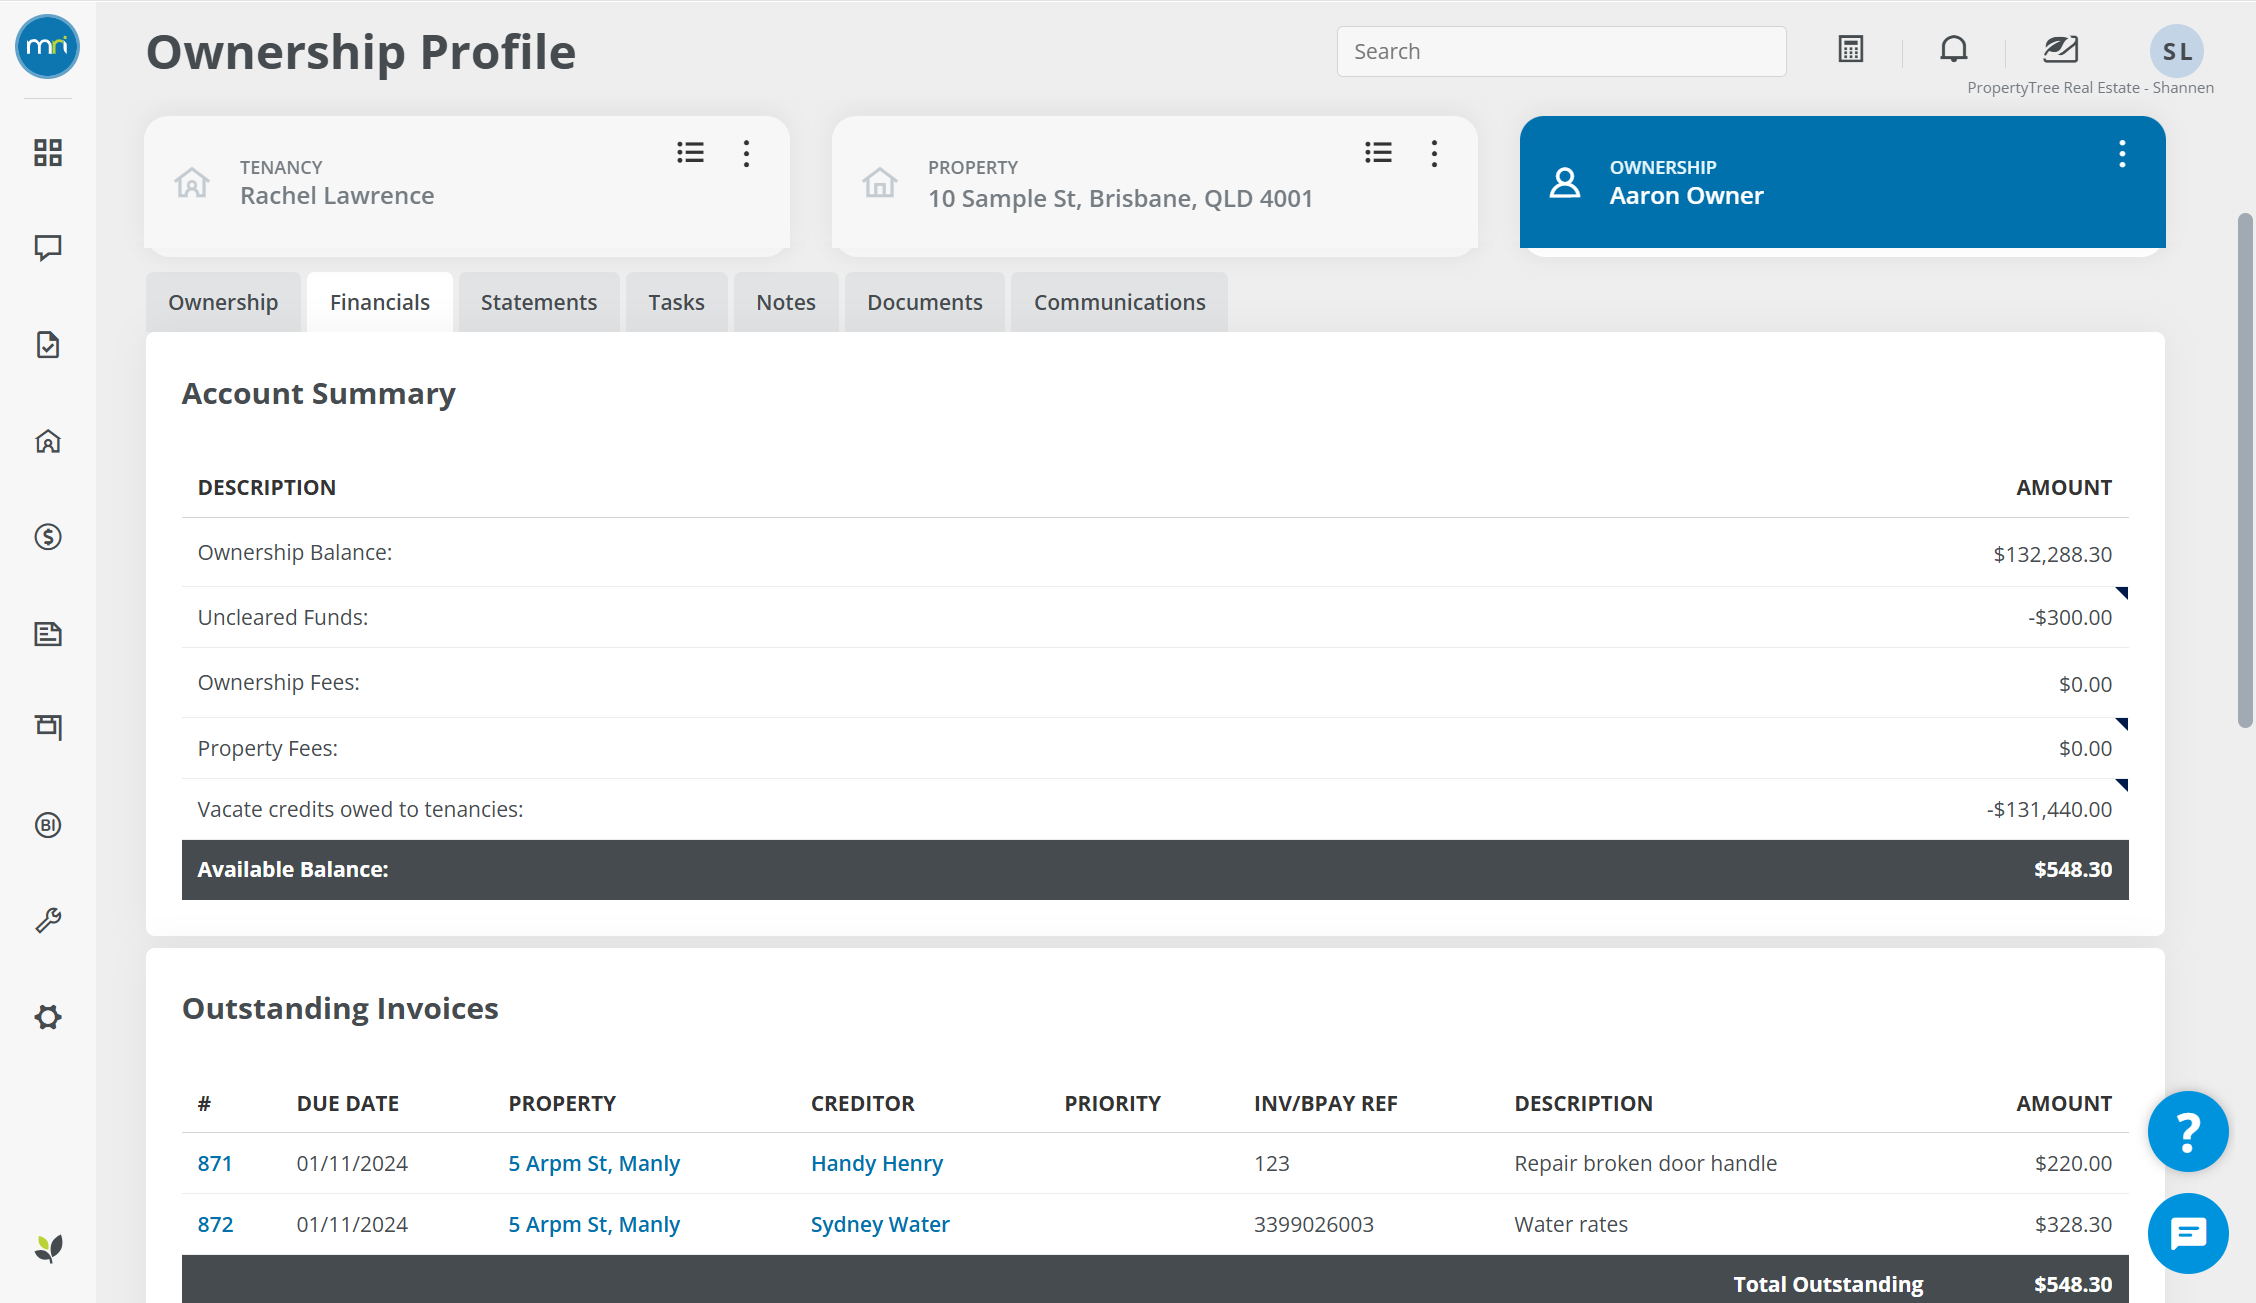Open the property house icon in sidebar

48,441
